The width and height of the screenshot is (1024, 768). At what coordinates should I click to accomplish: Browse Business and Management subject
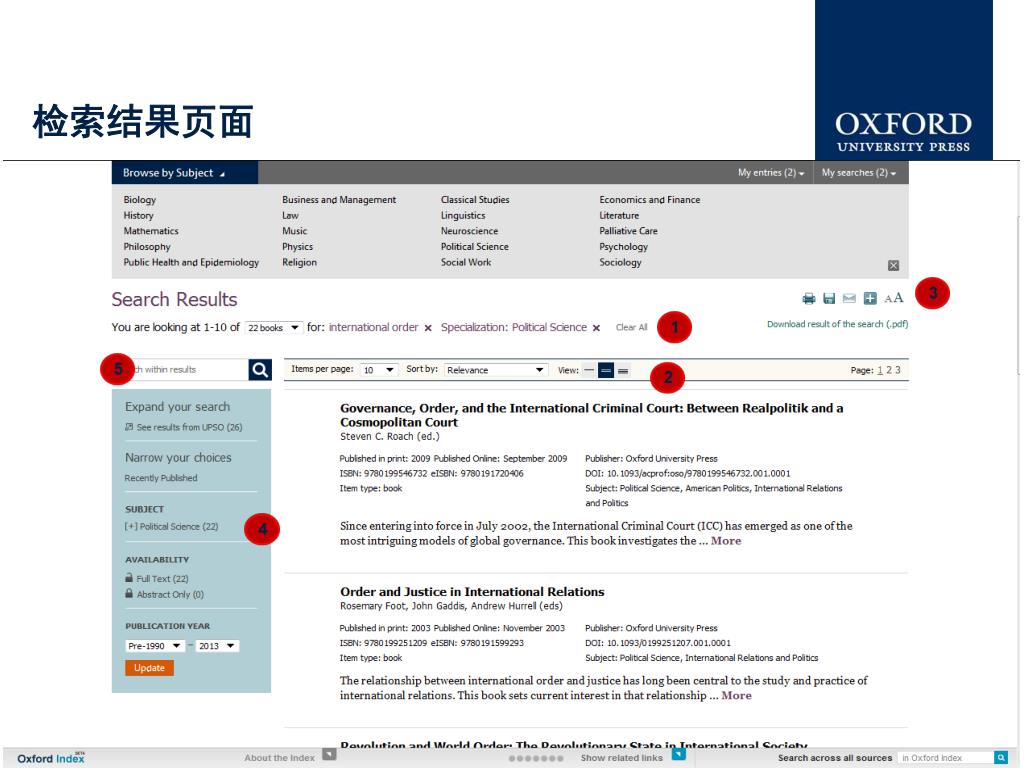[339, 200]
